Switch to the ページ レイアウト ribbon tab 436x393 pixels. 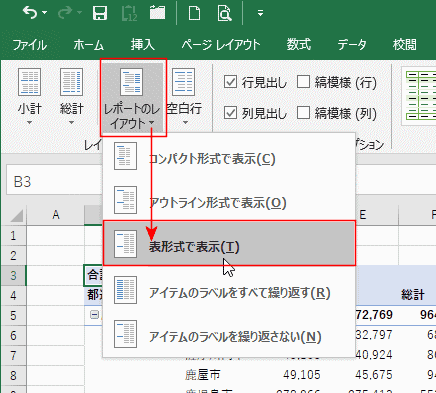[x=221, y=45]
